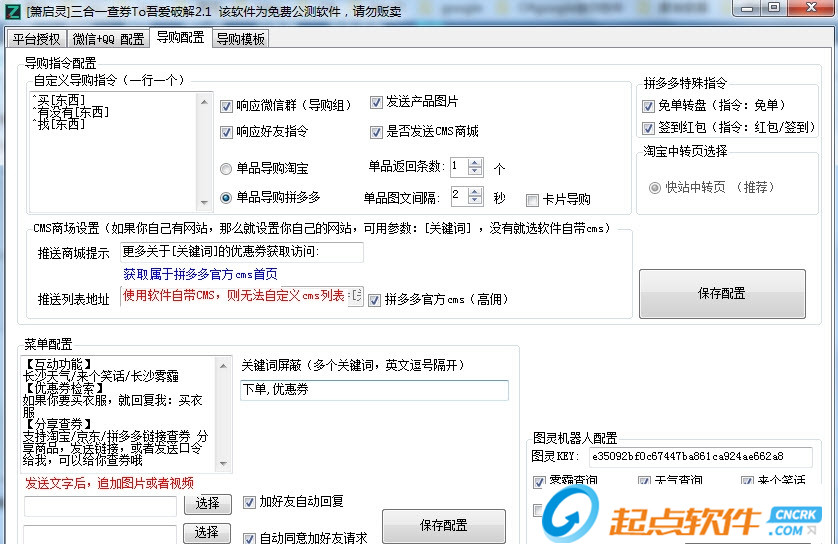This screenshot has height=544, width=838.
Task: Click 选择 button beside 加好友自动回复
Action: 207,503
